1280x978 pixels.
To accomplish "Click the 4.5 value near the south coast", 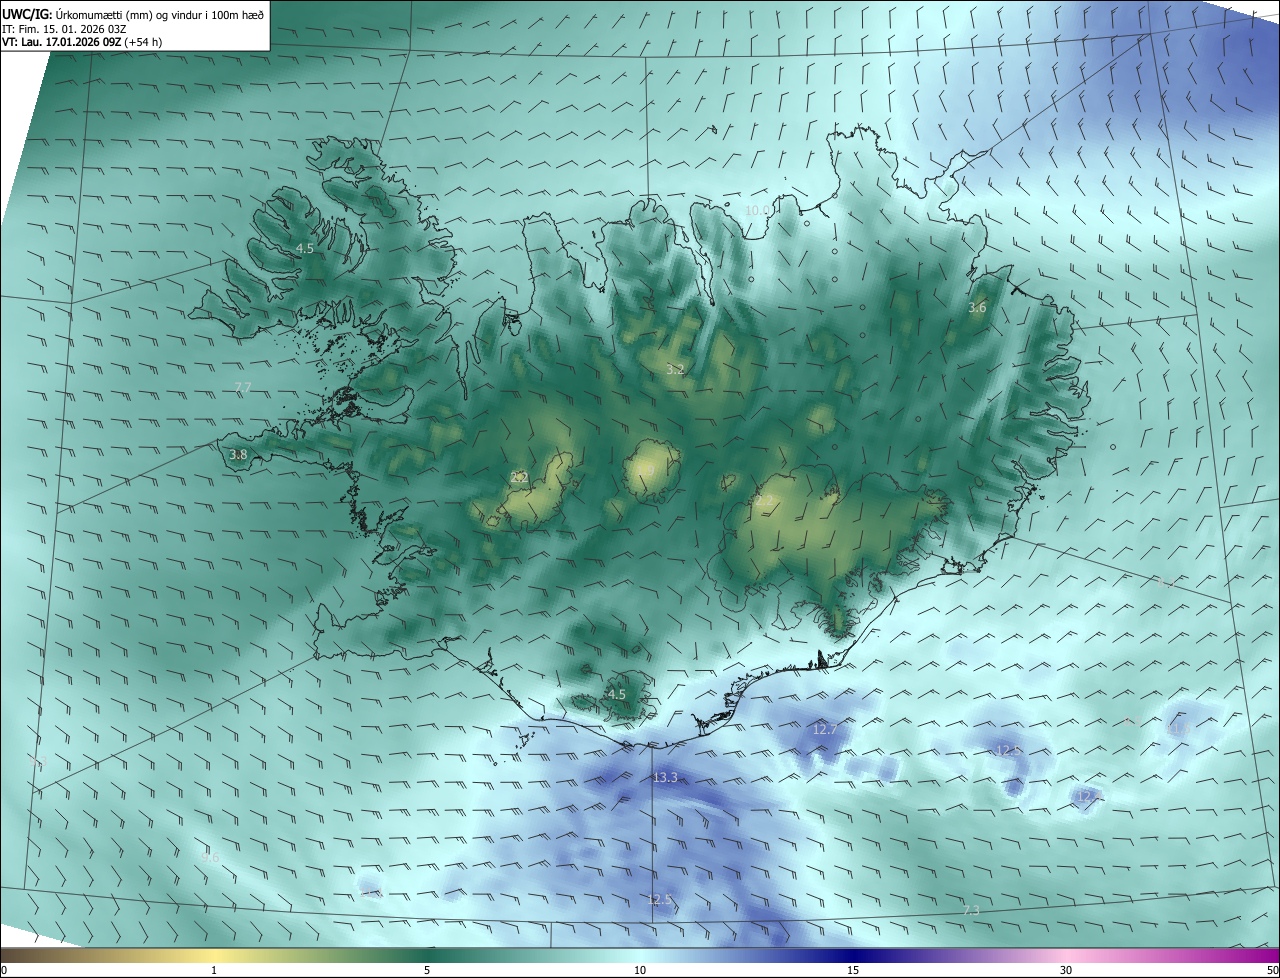I will pyautogui.click(x=617, y=694).
